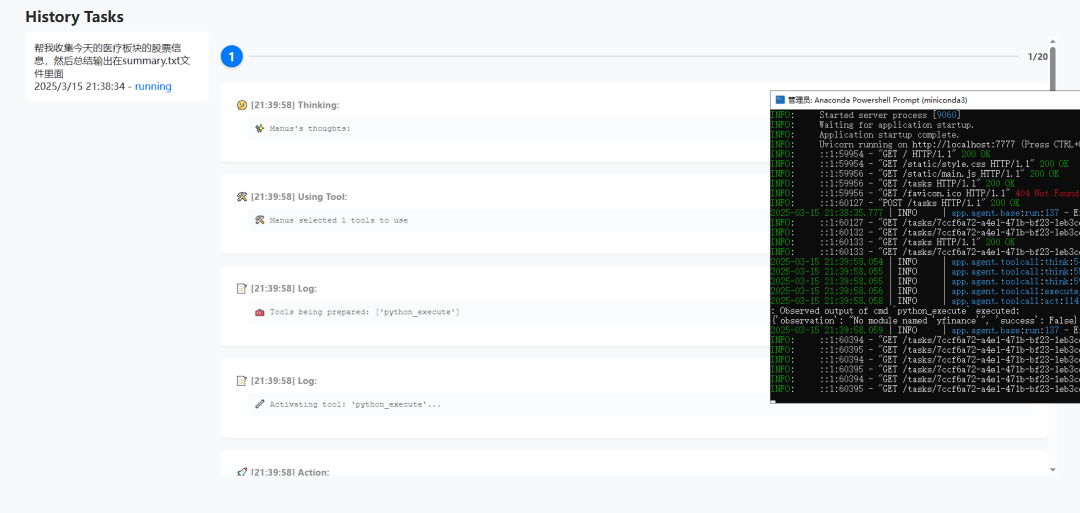
Task: Click the vertical scrollbar thumb of steps panel
Action: point(1052,67)
